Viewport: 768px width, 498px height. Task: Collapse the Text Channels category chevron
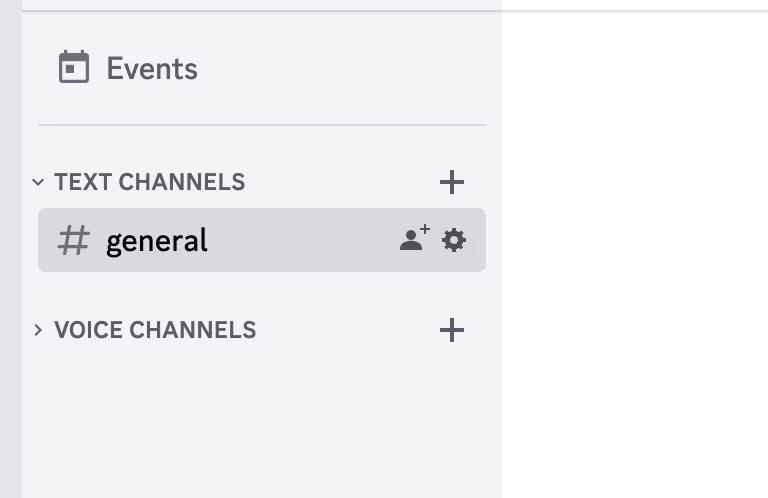[38, 182]
